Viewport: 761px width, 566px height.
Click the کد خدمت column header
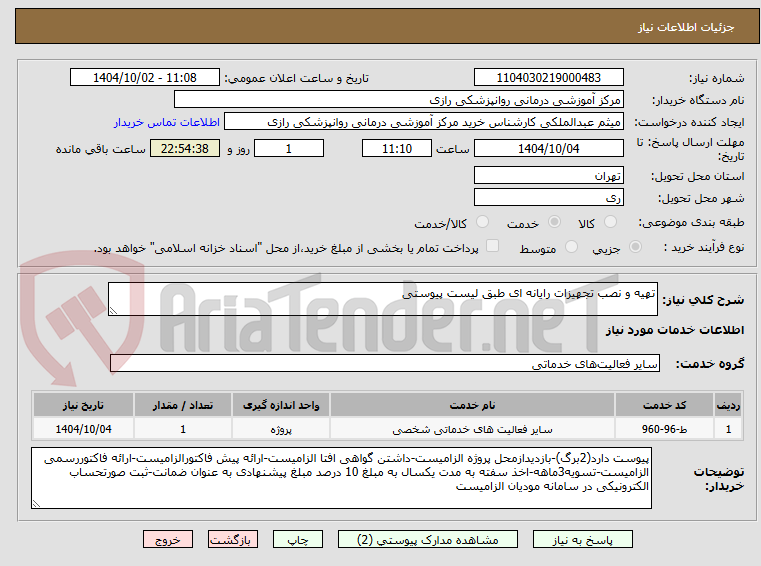point(664,405)
